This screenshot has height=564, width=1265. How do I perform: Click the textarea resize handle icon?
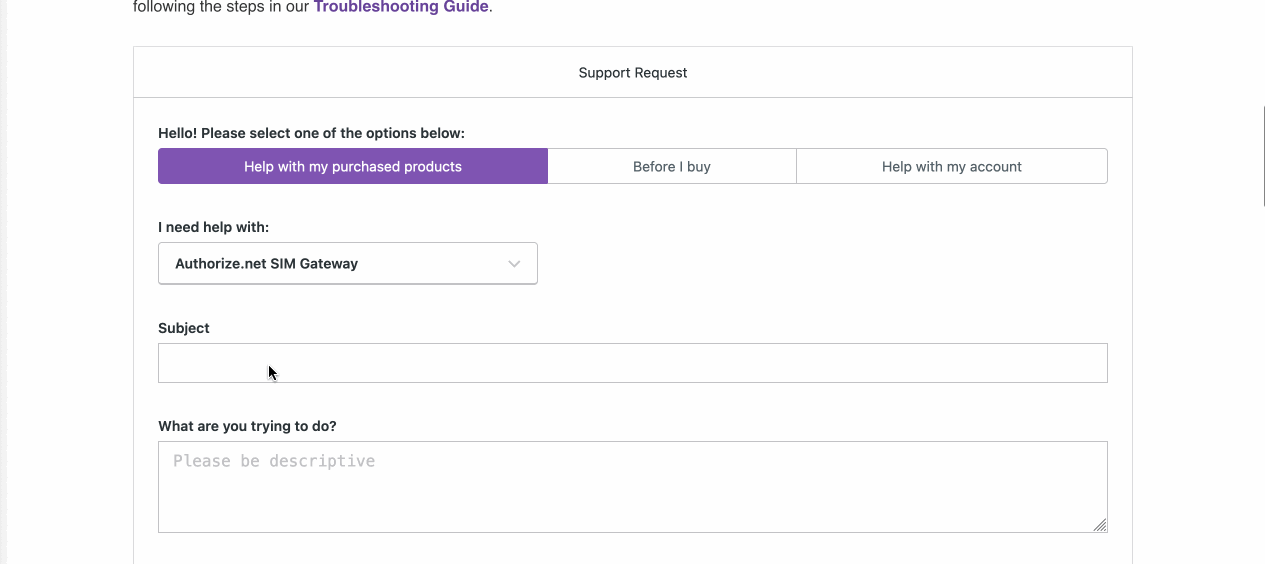1100,525
